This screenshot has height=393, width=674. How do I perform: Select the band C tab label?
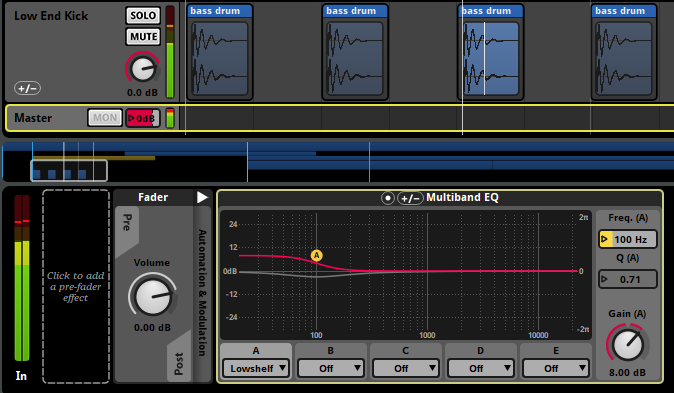405,350
